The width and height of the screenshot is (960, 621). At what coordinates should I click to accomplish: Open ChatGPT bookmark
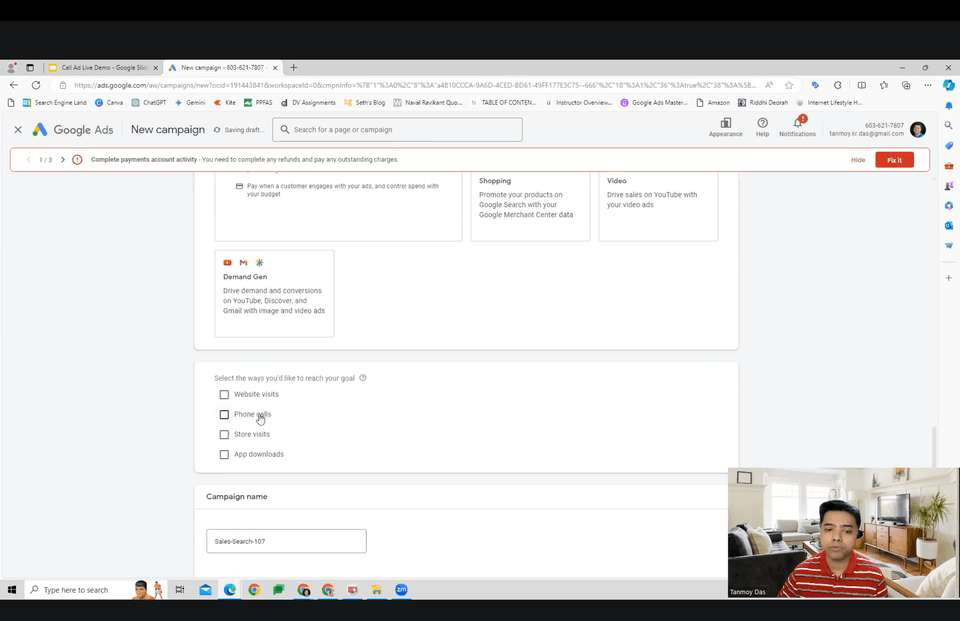(x=149, y=103)
